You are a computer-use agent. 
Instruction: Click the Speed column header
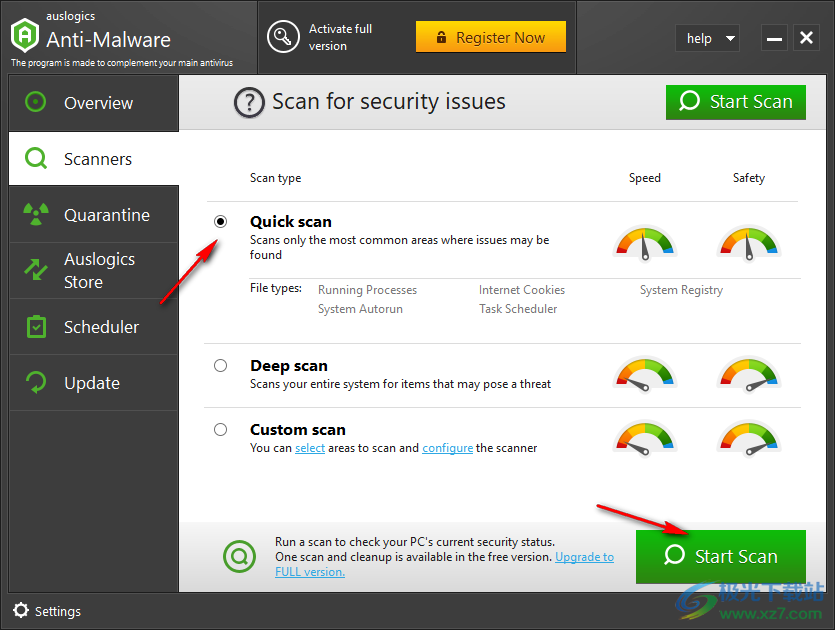tap(644, 178)
